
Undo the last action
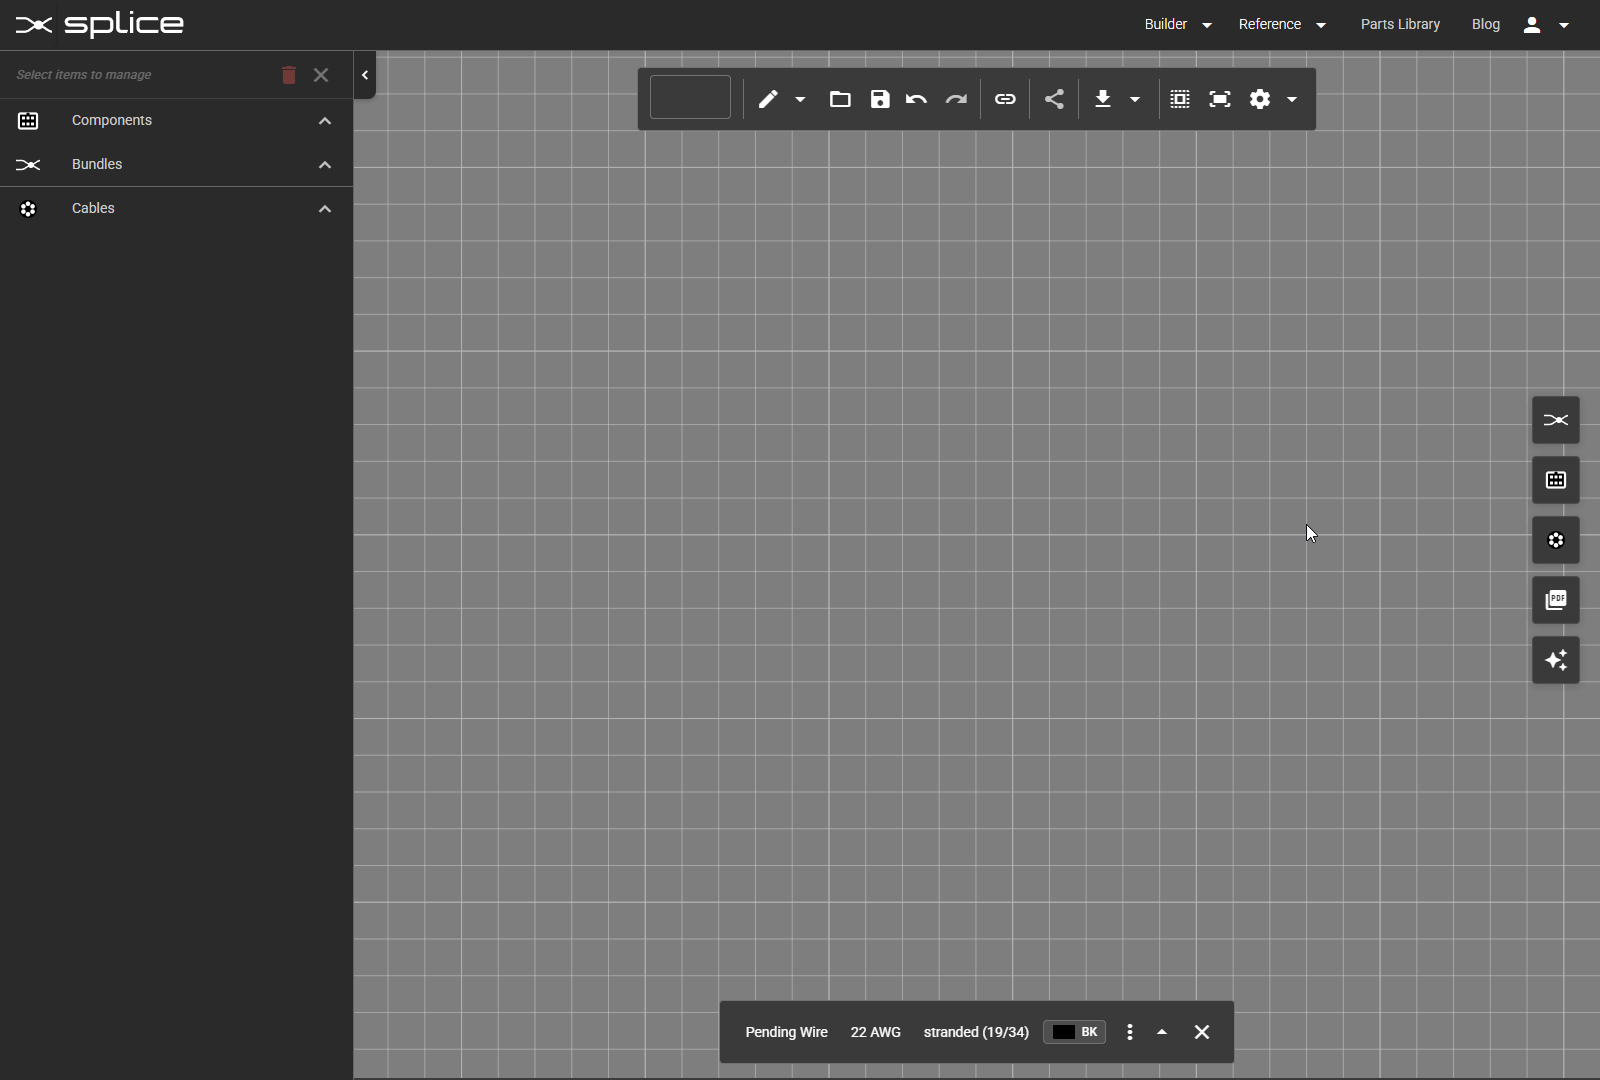[x=917, y=99]
